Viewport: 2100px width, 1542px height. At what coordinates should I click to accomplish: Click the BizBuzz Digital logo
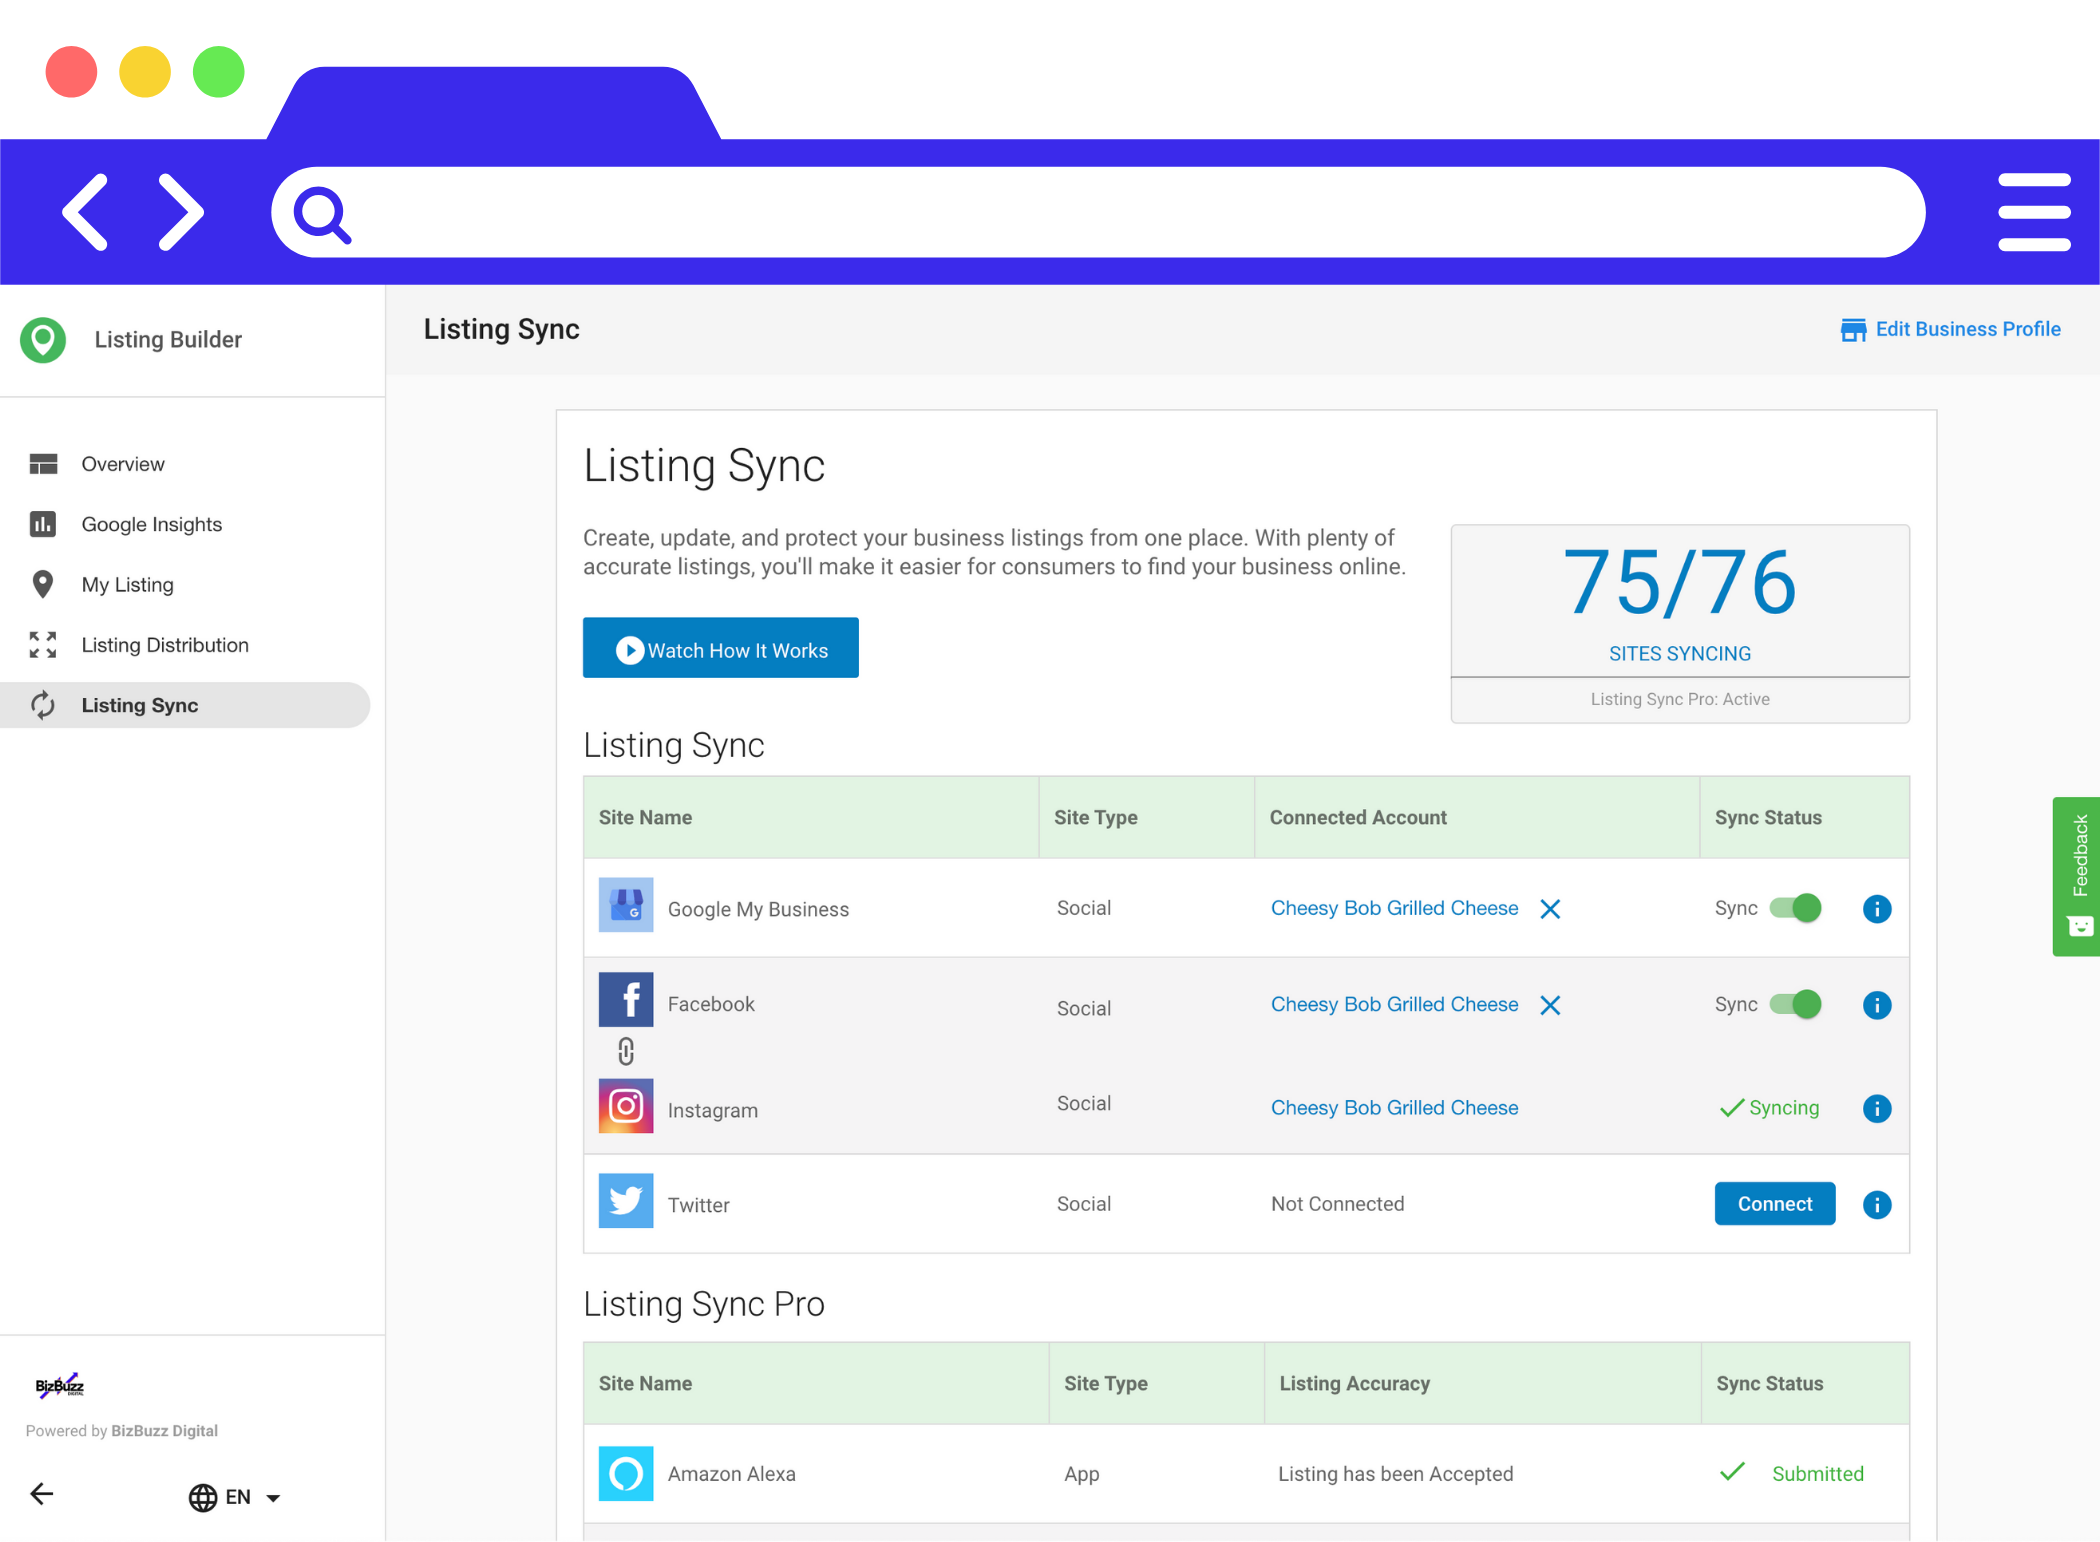60,1386
